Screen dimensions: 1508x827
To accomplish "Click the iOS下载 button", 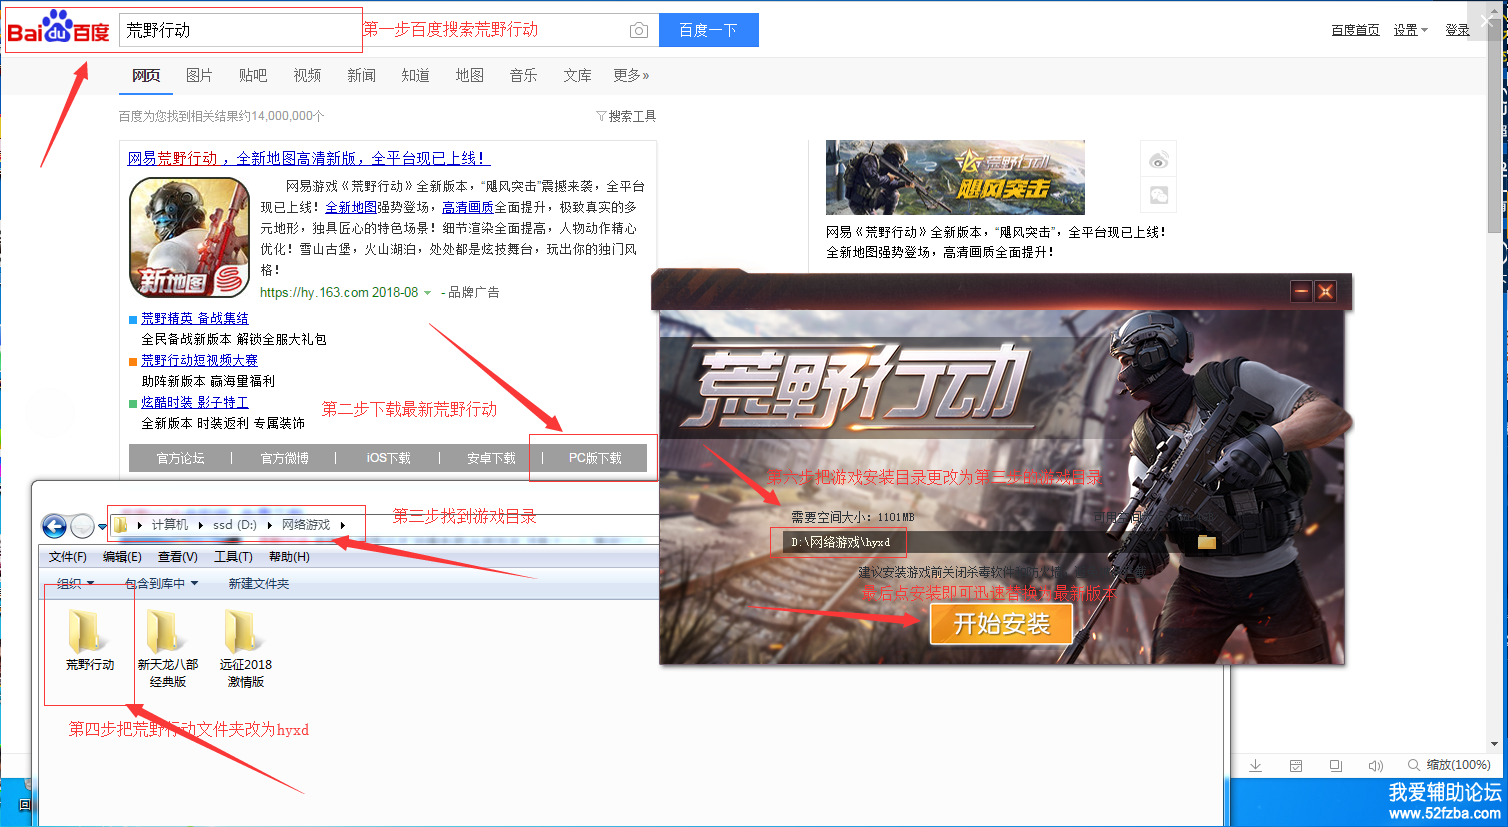I will click(x=388, y=458).
